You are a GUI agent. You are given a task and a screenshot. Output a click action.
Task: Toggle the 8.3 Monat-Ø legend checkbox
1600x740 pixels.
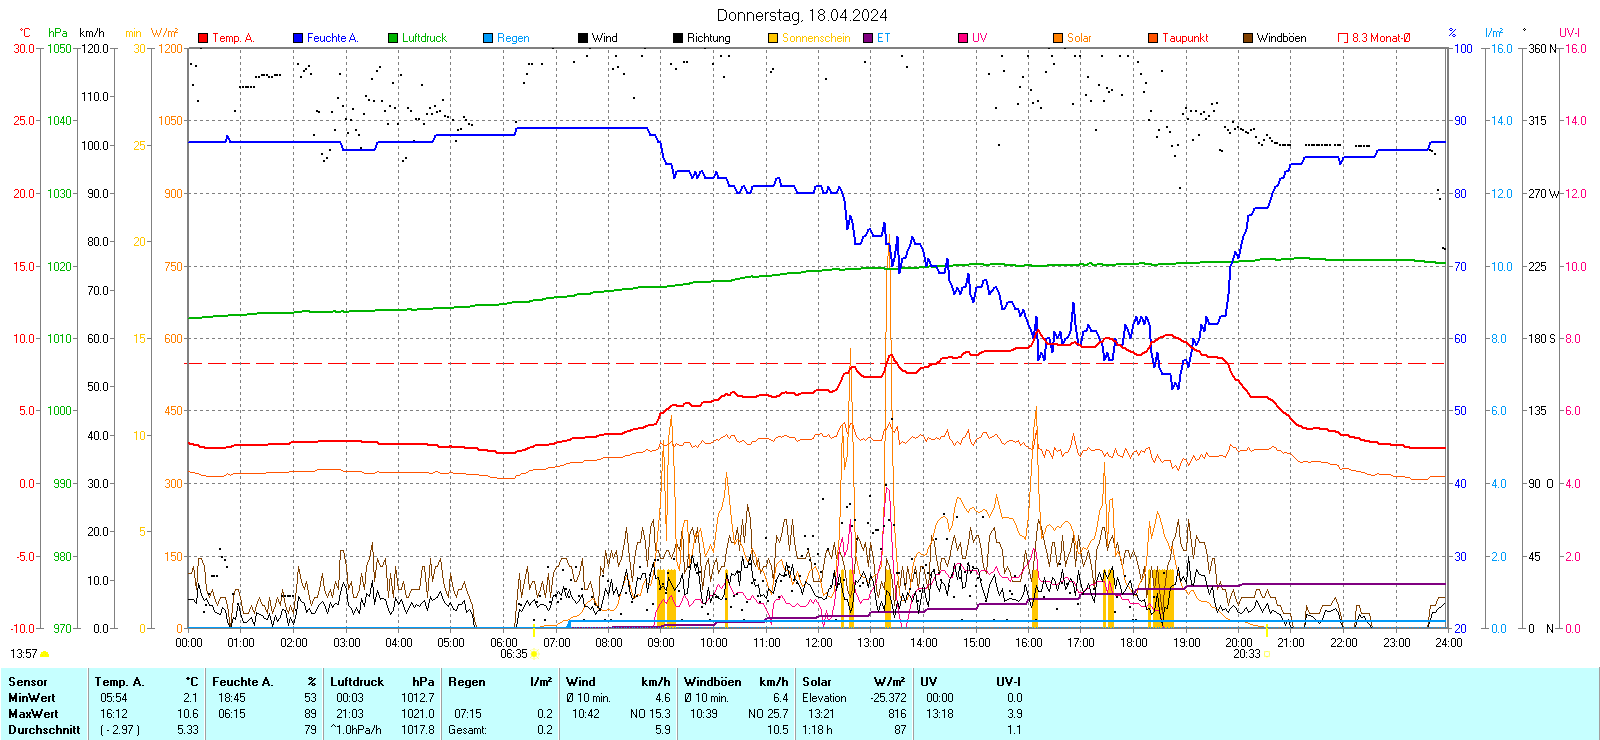[1343, 38]
